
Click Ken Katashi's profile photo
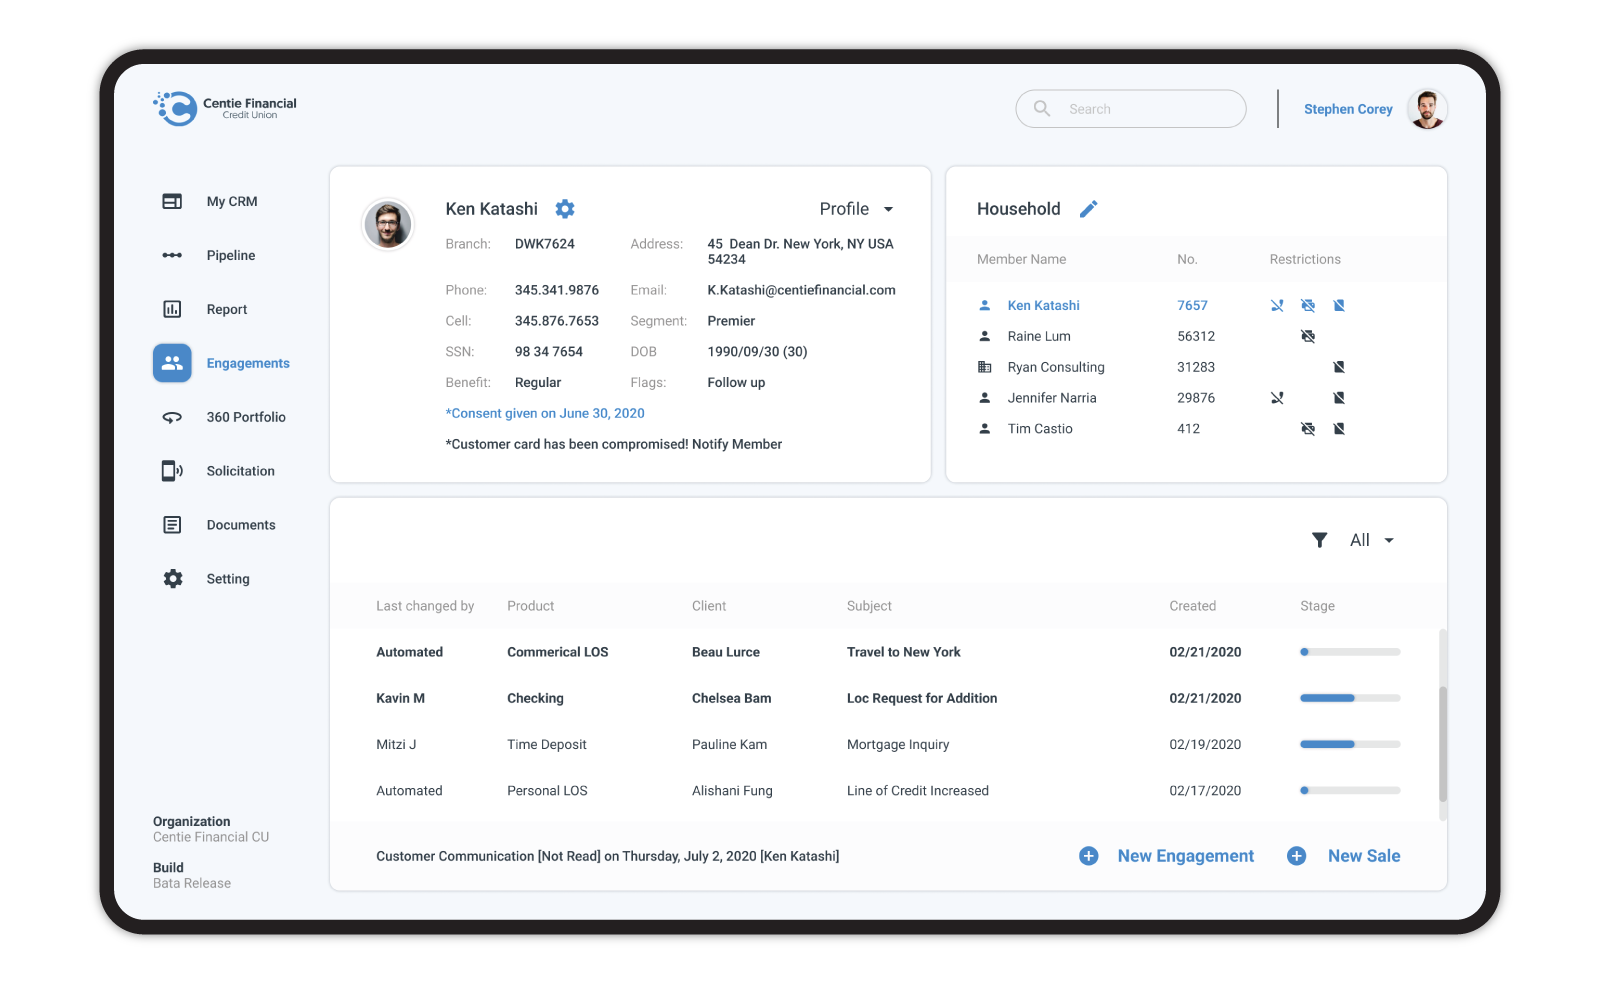(x=388, y=224)
